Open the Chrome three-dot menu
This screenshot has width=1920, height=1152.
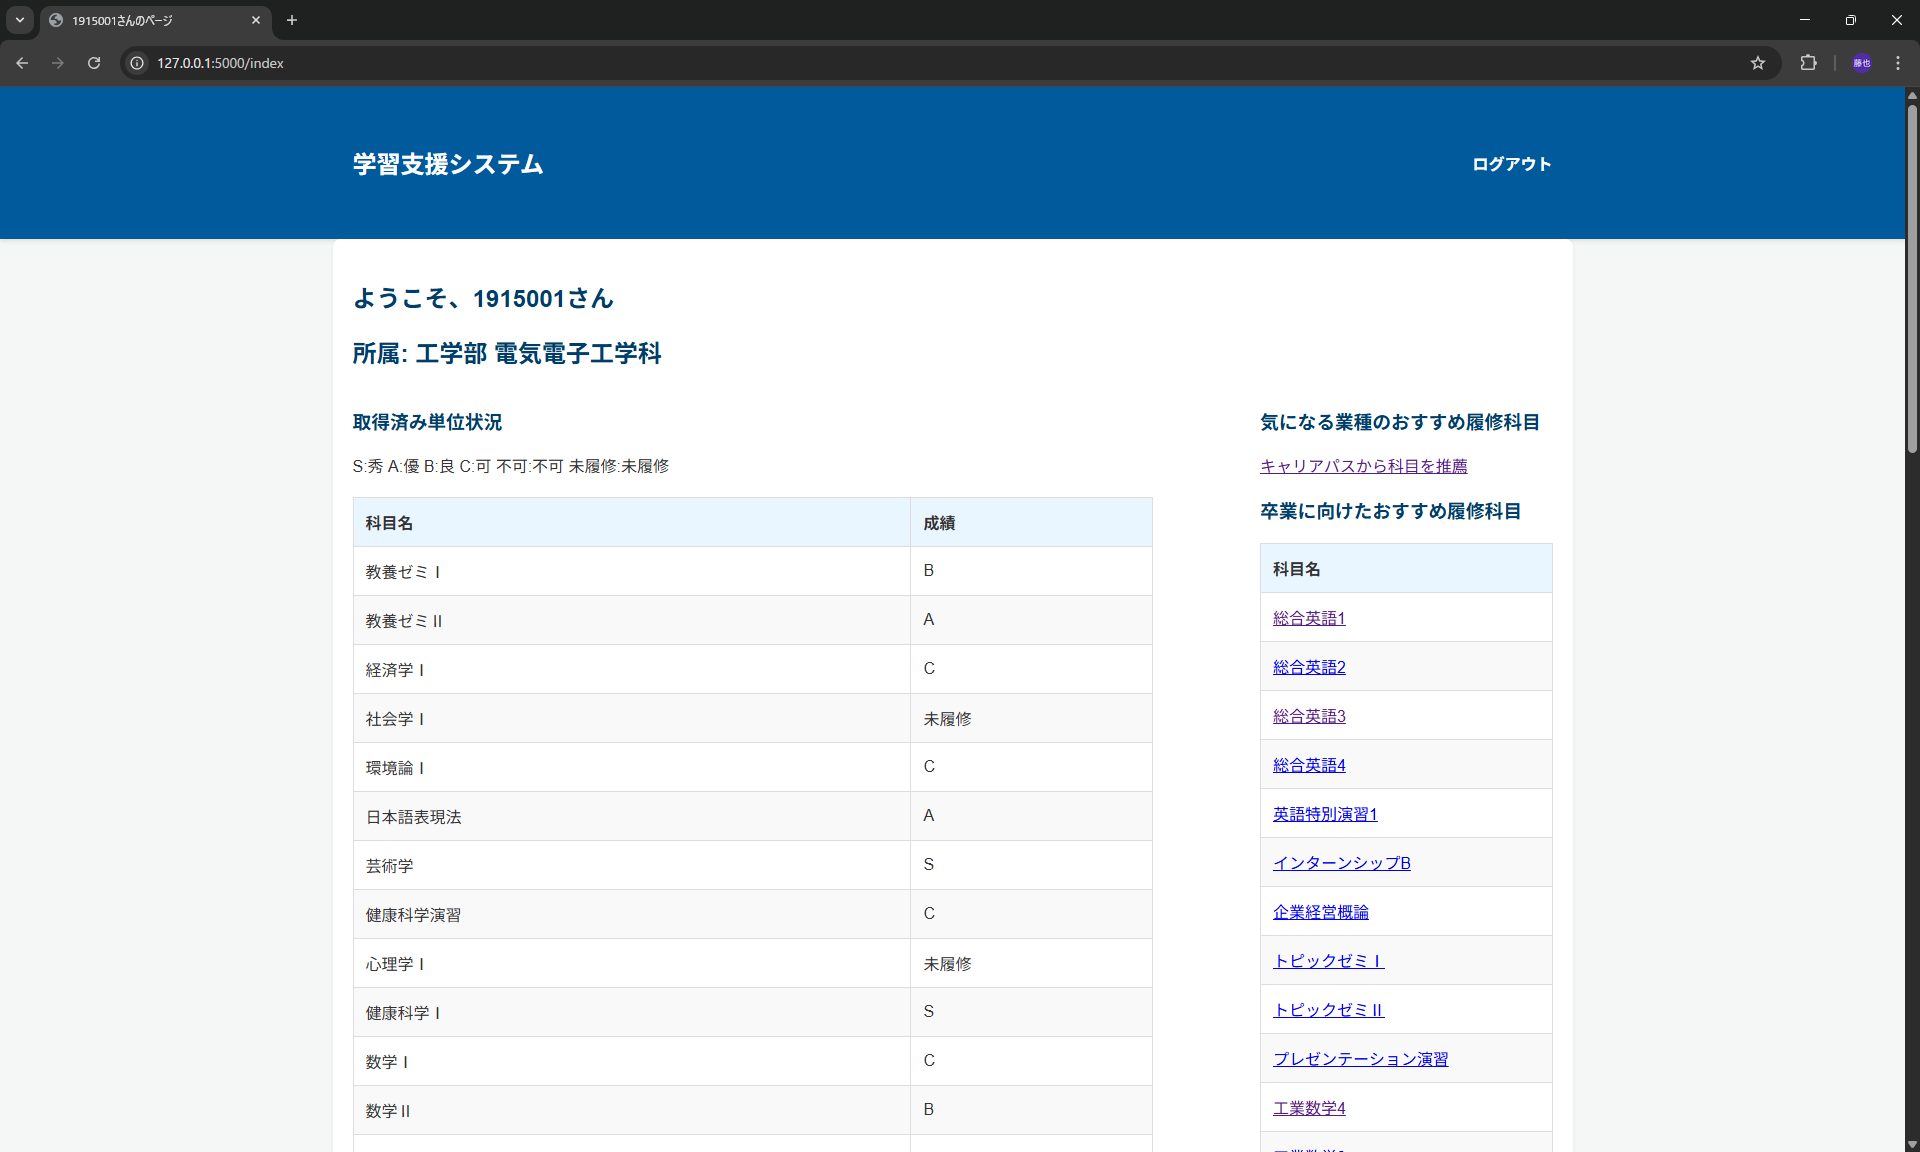[1898, 63]
